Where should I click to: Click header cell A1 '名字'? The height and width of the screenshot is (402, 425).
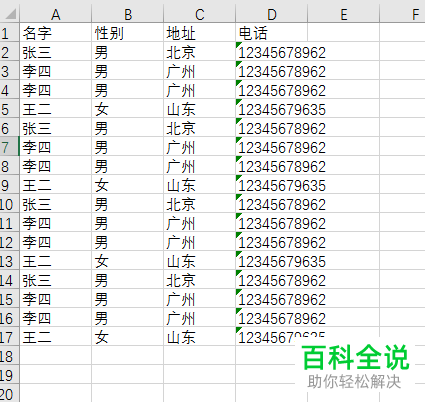[x=55, y=33]
